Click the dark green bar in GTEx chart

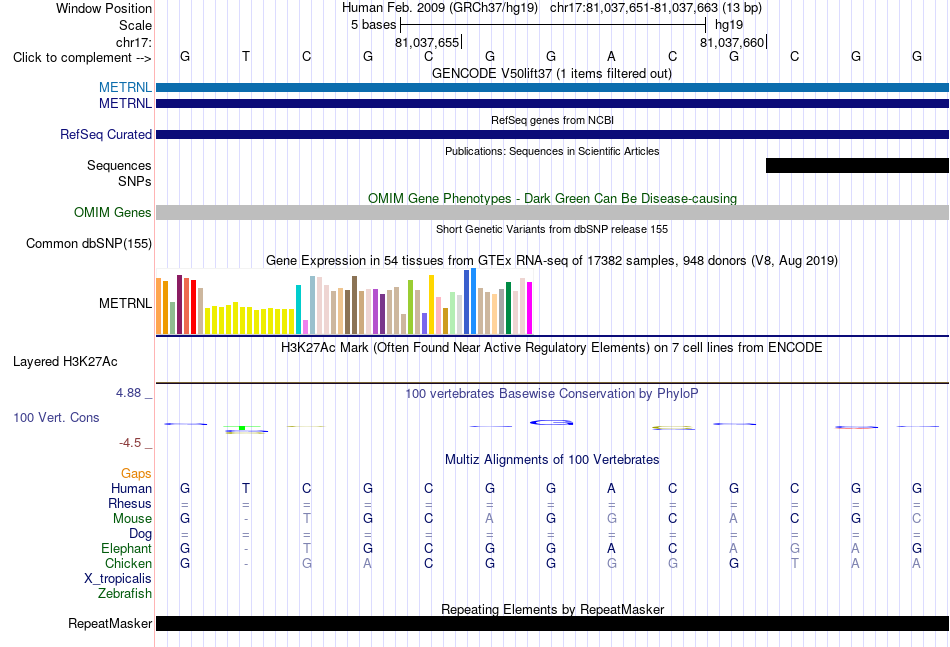(x=508, y=308)
